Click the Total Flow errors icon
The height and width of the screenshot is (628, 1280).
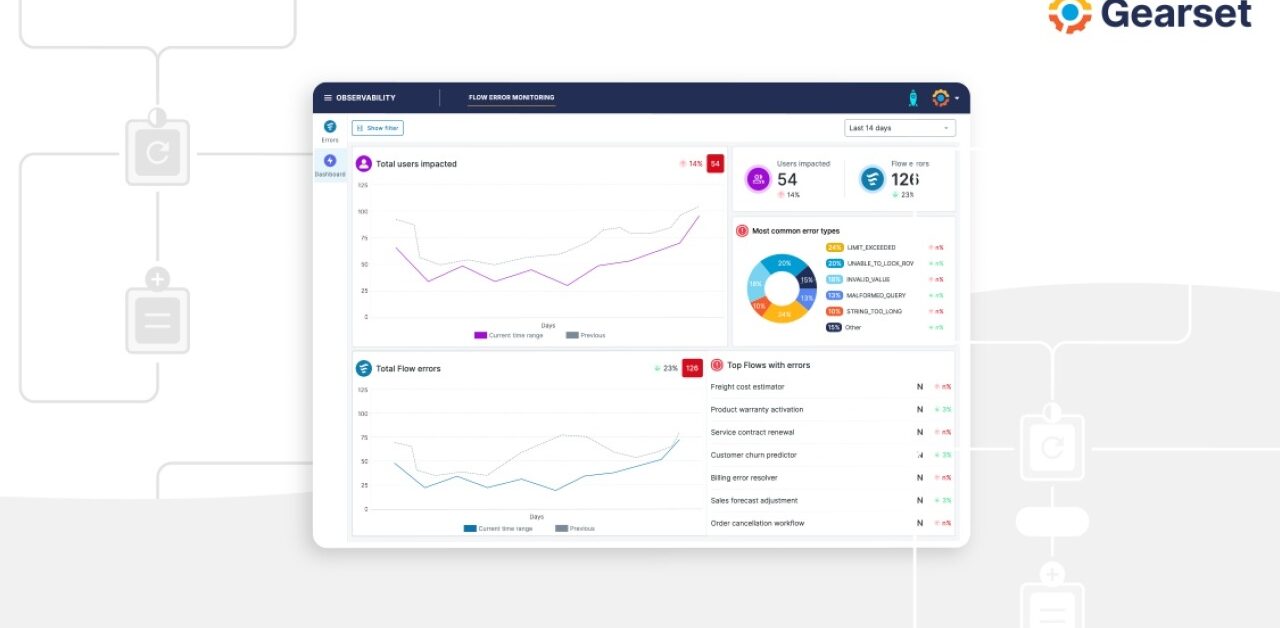(364, 368)
